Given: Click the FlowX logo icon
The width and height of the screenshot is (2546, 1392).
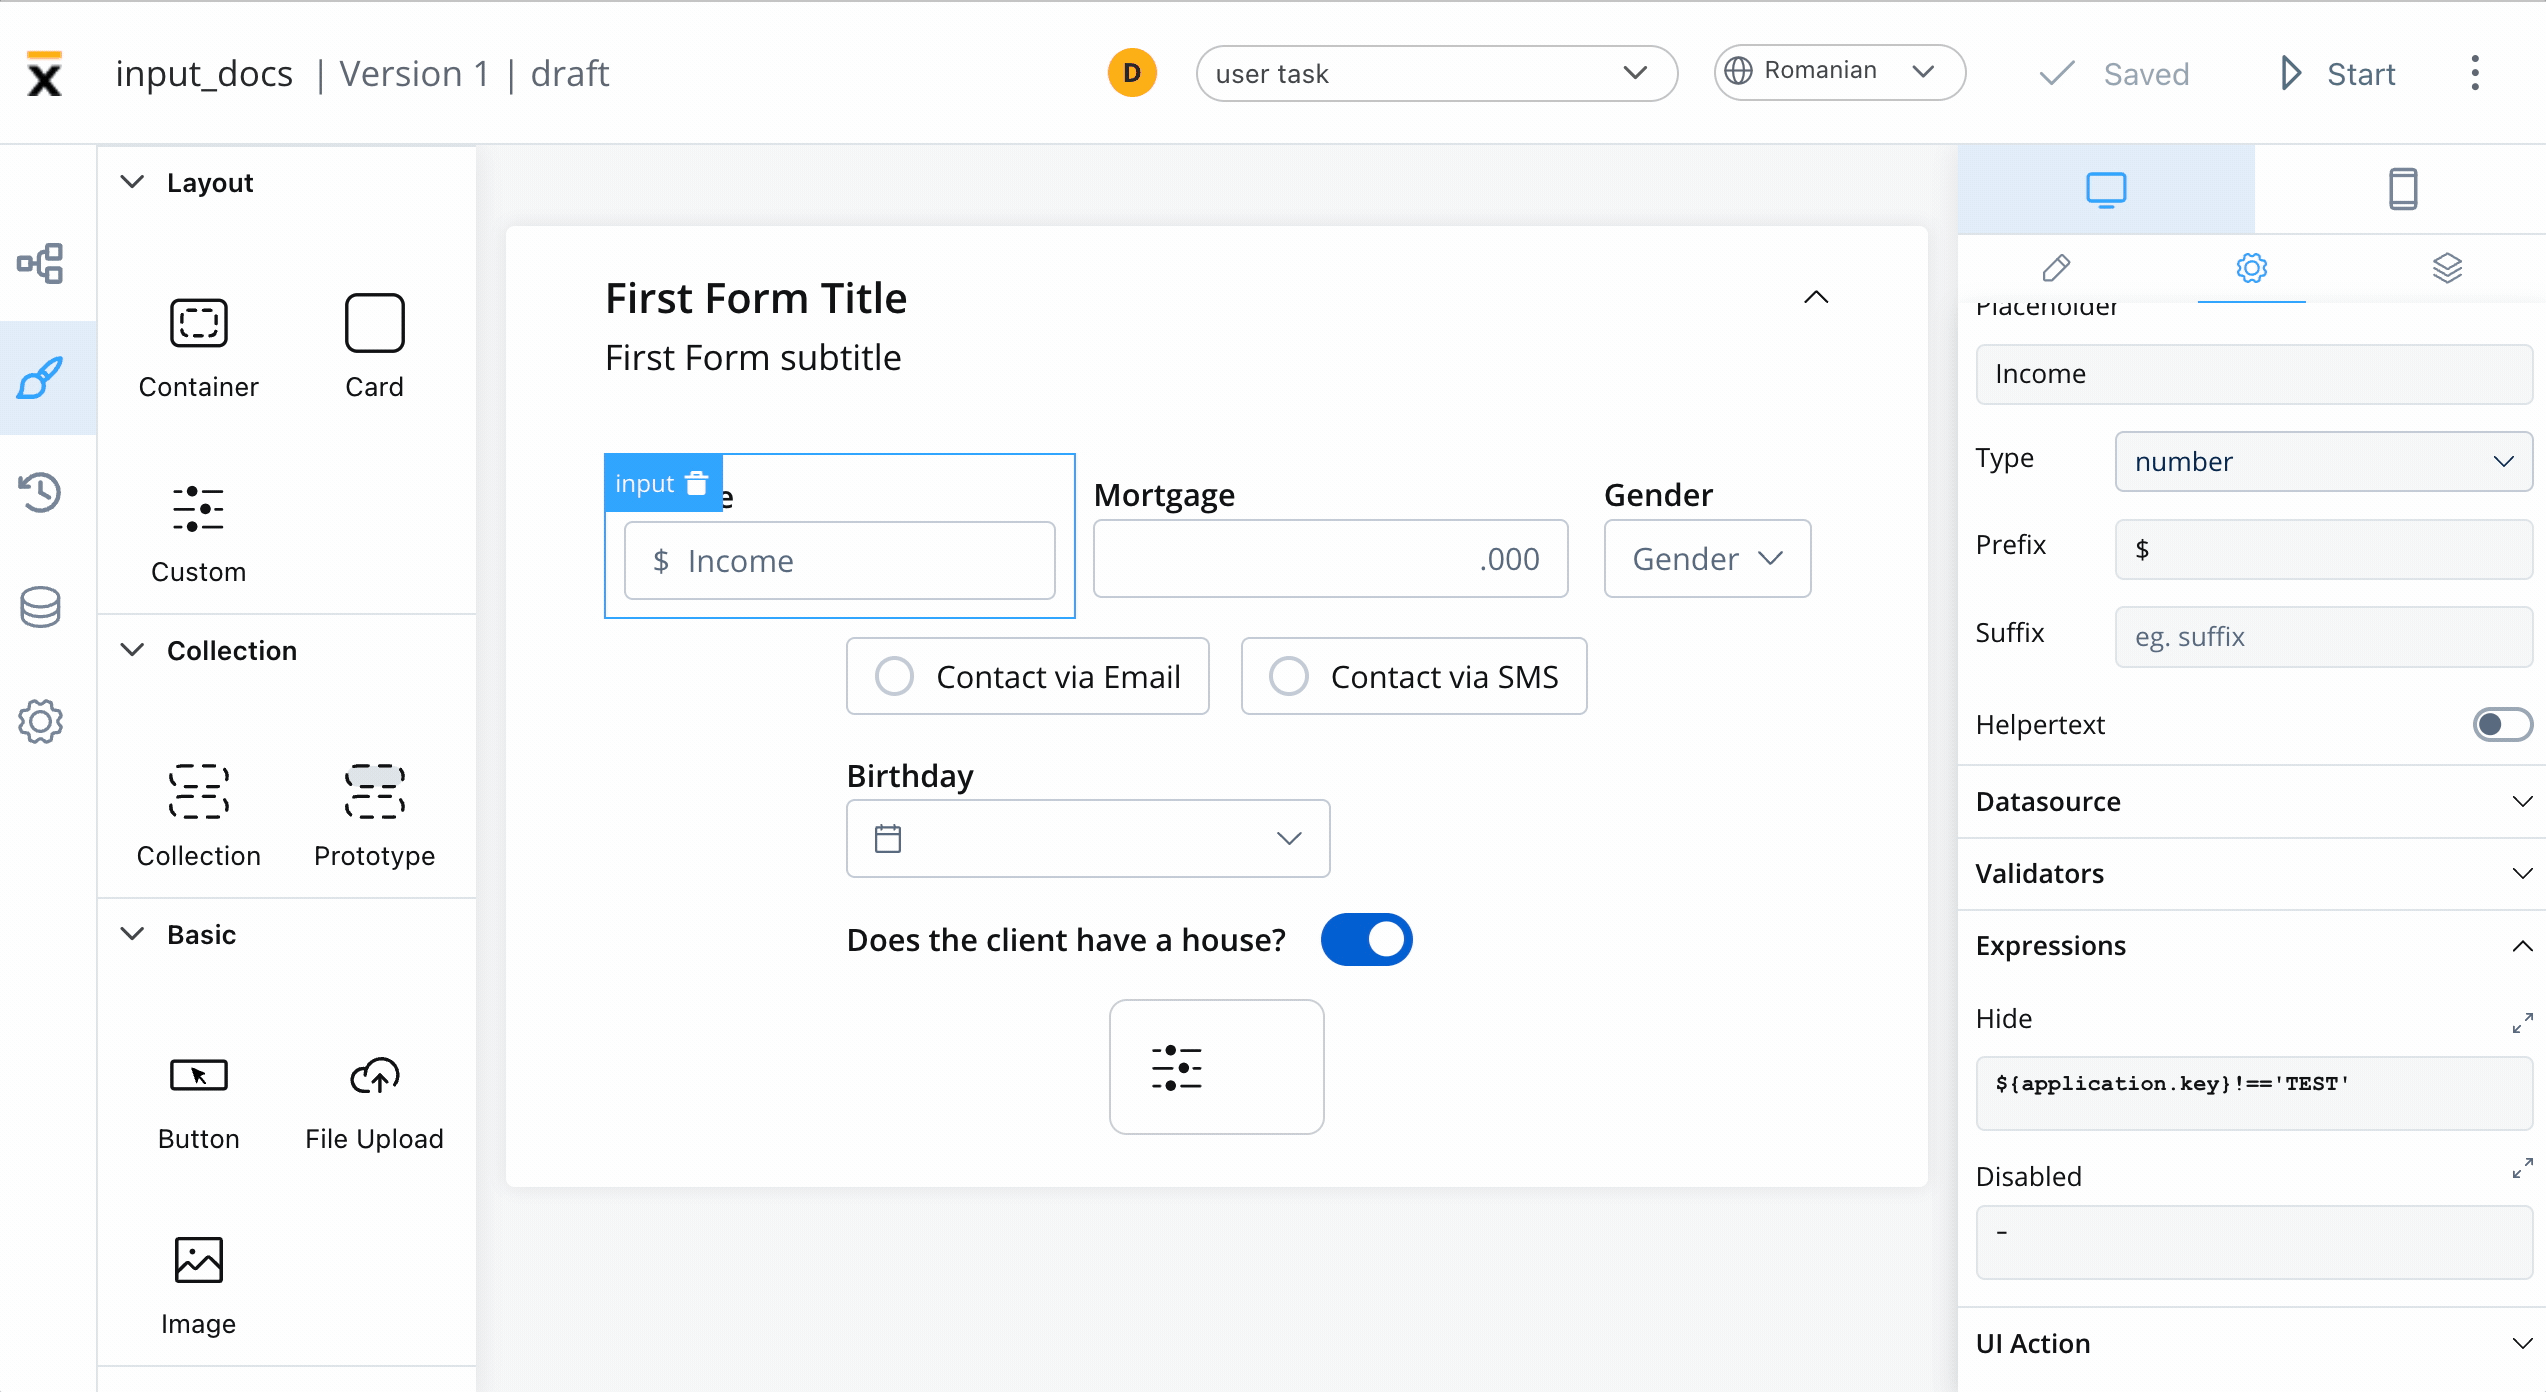Looking at the screenshot, I should tap(44, 74).
